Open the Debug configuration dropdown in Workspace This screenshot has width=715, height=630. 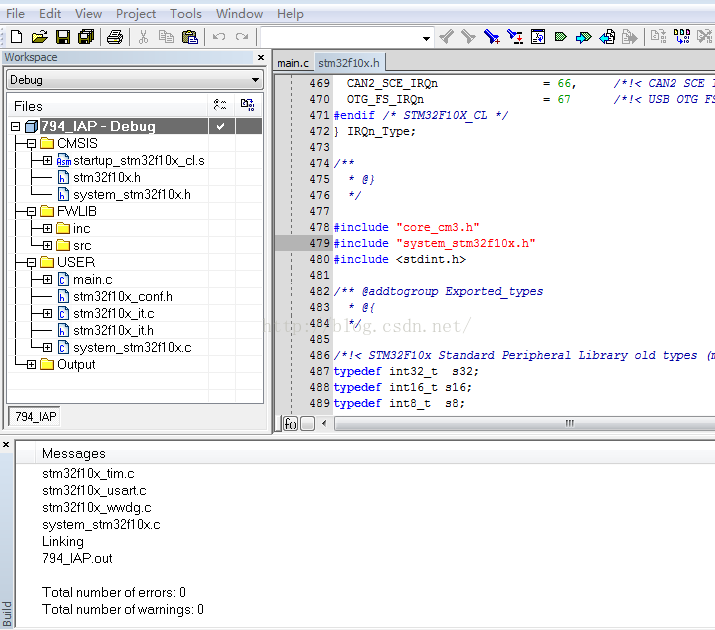pyautogui.click(x=256, y=80)
